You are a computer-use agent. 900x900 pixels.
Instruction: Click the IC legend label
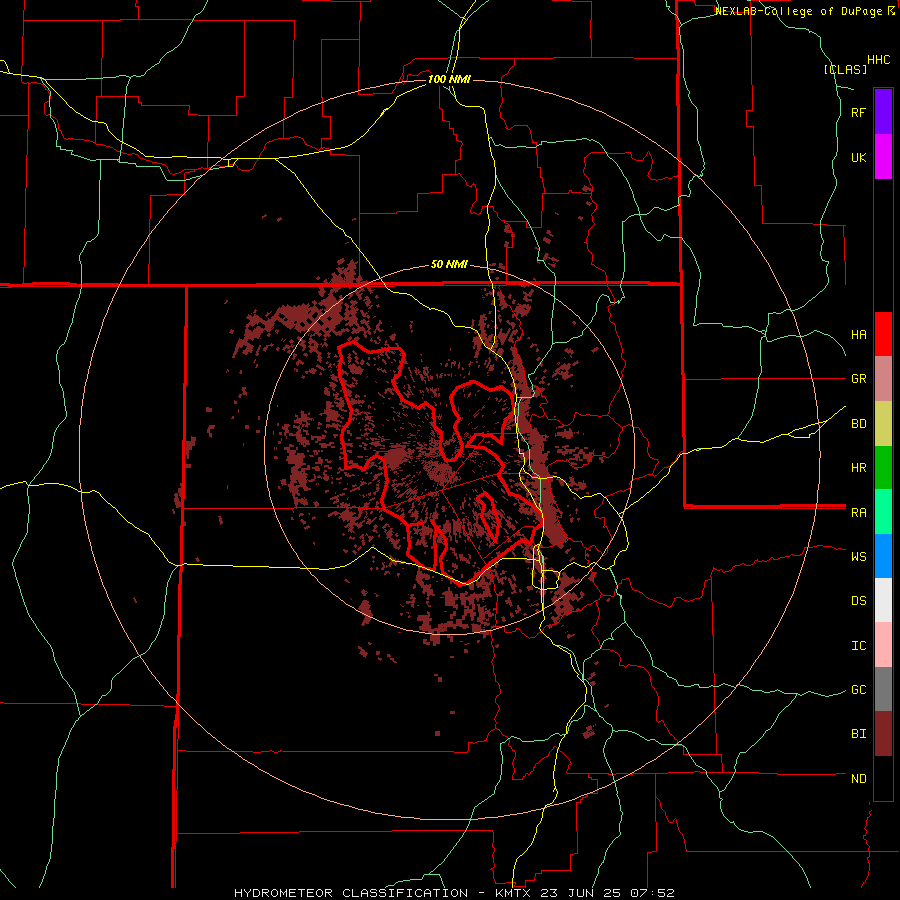[858, 646]
